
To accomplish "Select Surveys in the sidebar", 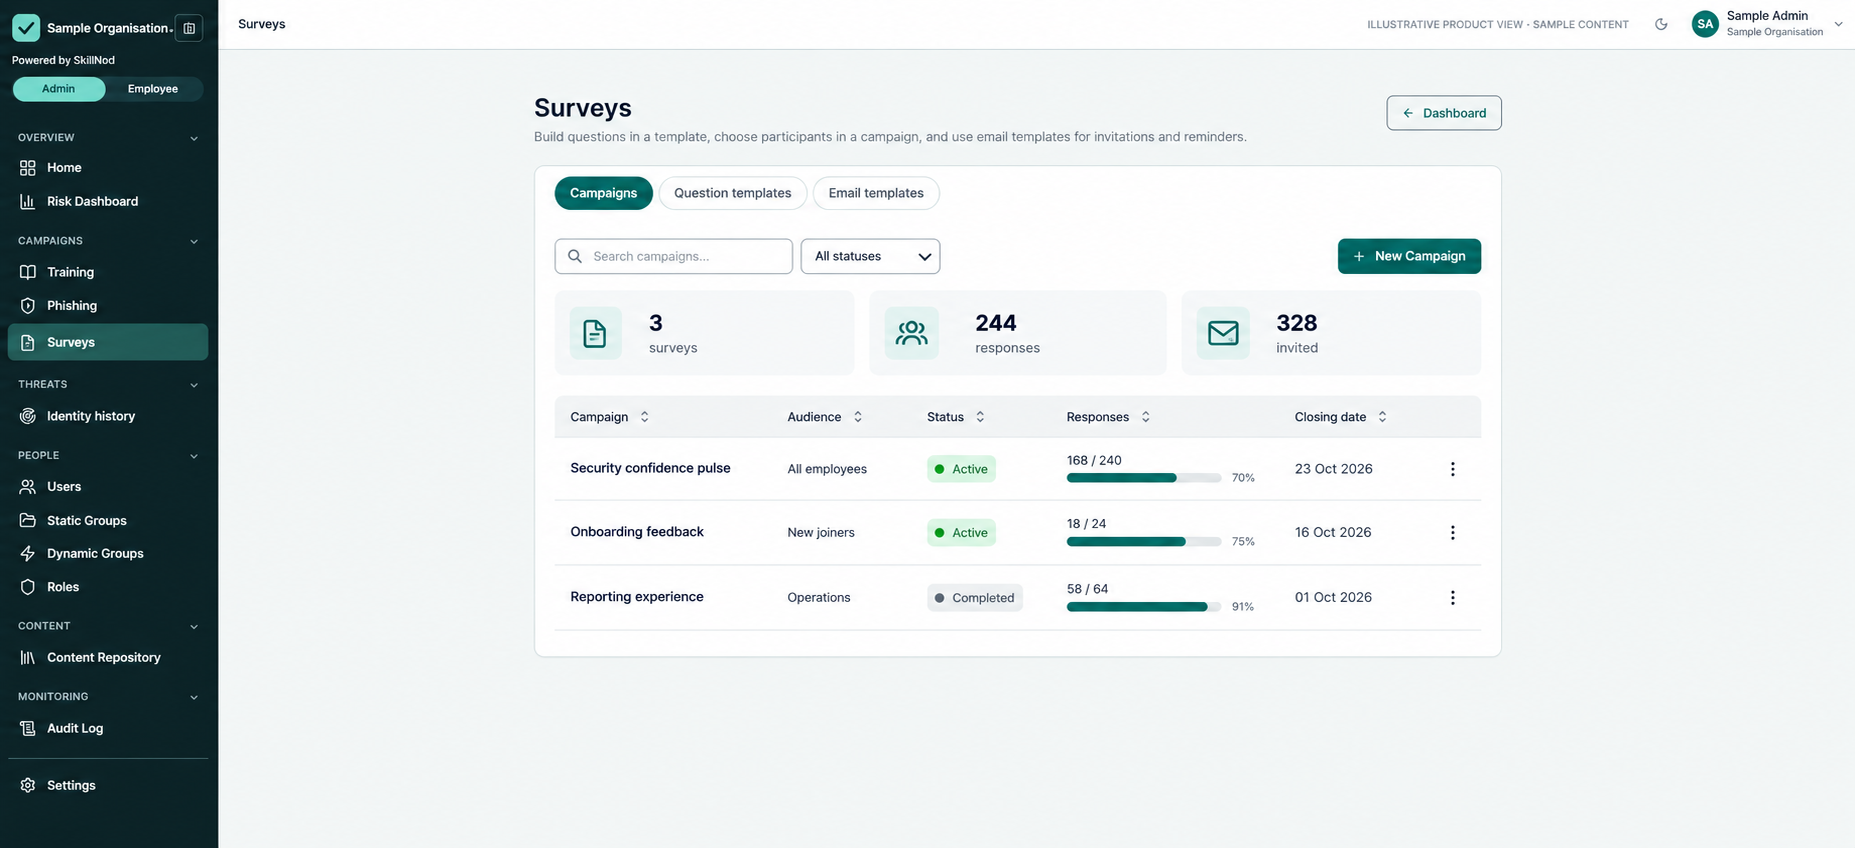I will tap(108, 342).
